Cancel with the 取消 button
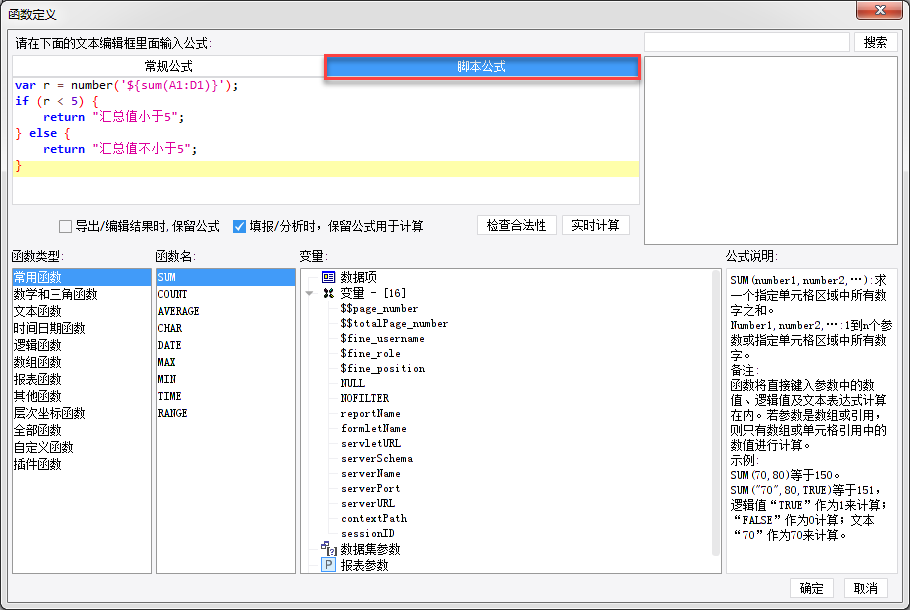 [865, 588]
